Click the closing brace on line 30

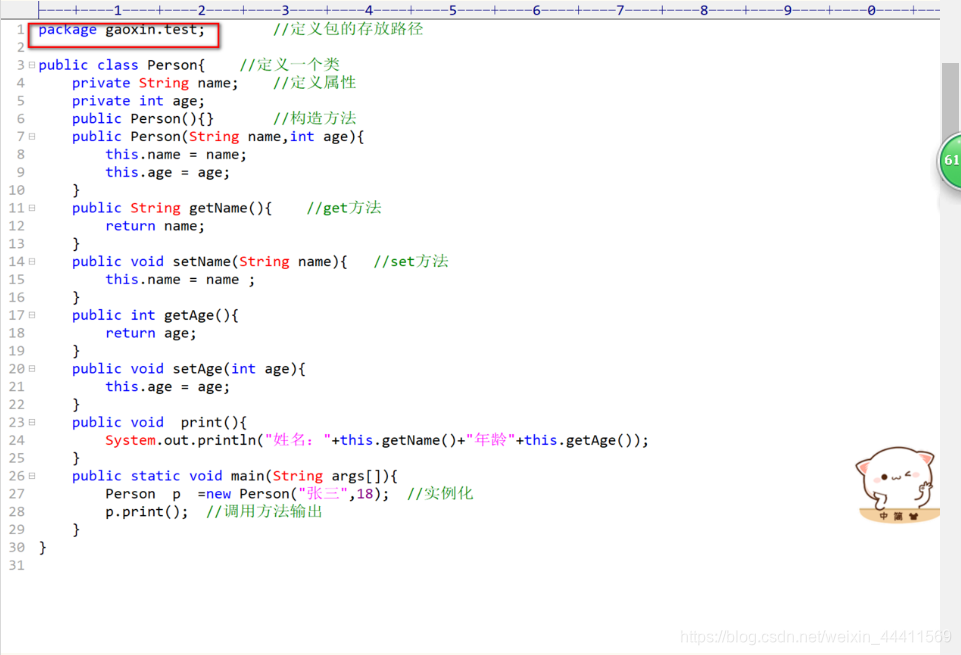pyautogui.click(x=42, y=548)
